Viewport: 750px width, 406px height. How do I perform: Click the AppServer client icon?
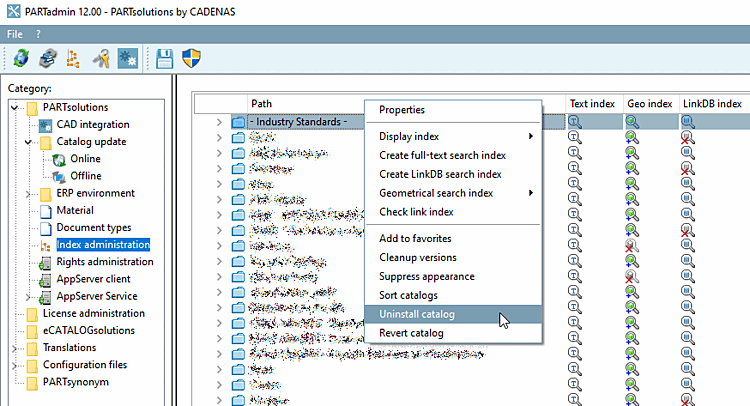point(45,279)
